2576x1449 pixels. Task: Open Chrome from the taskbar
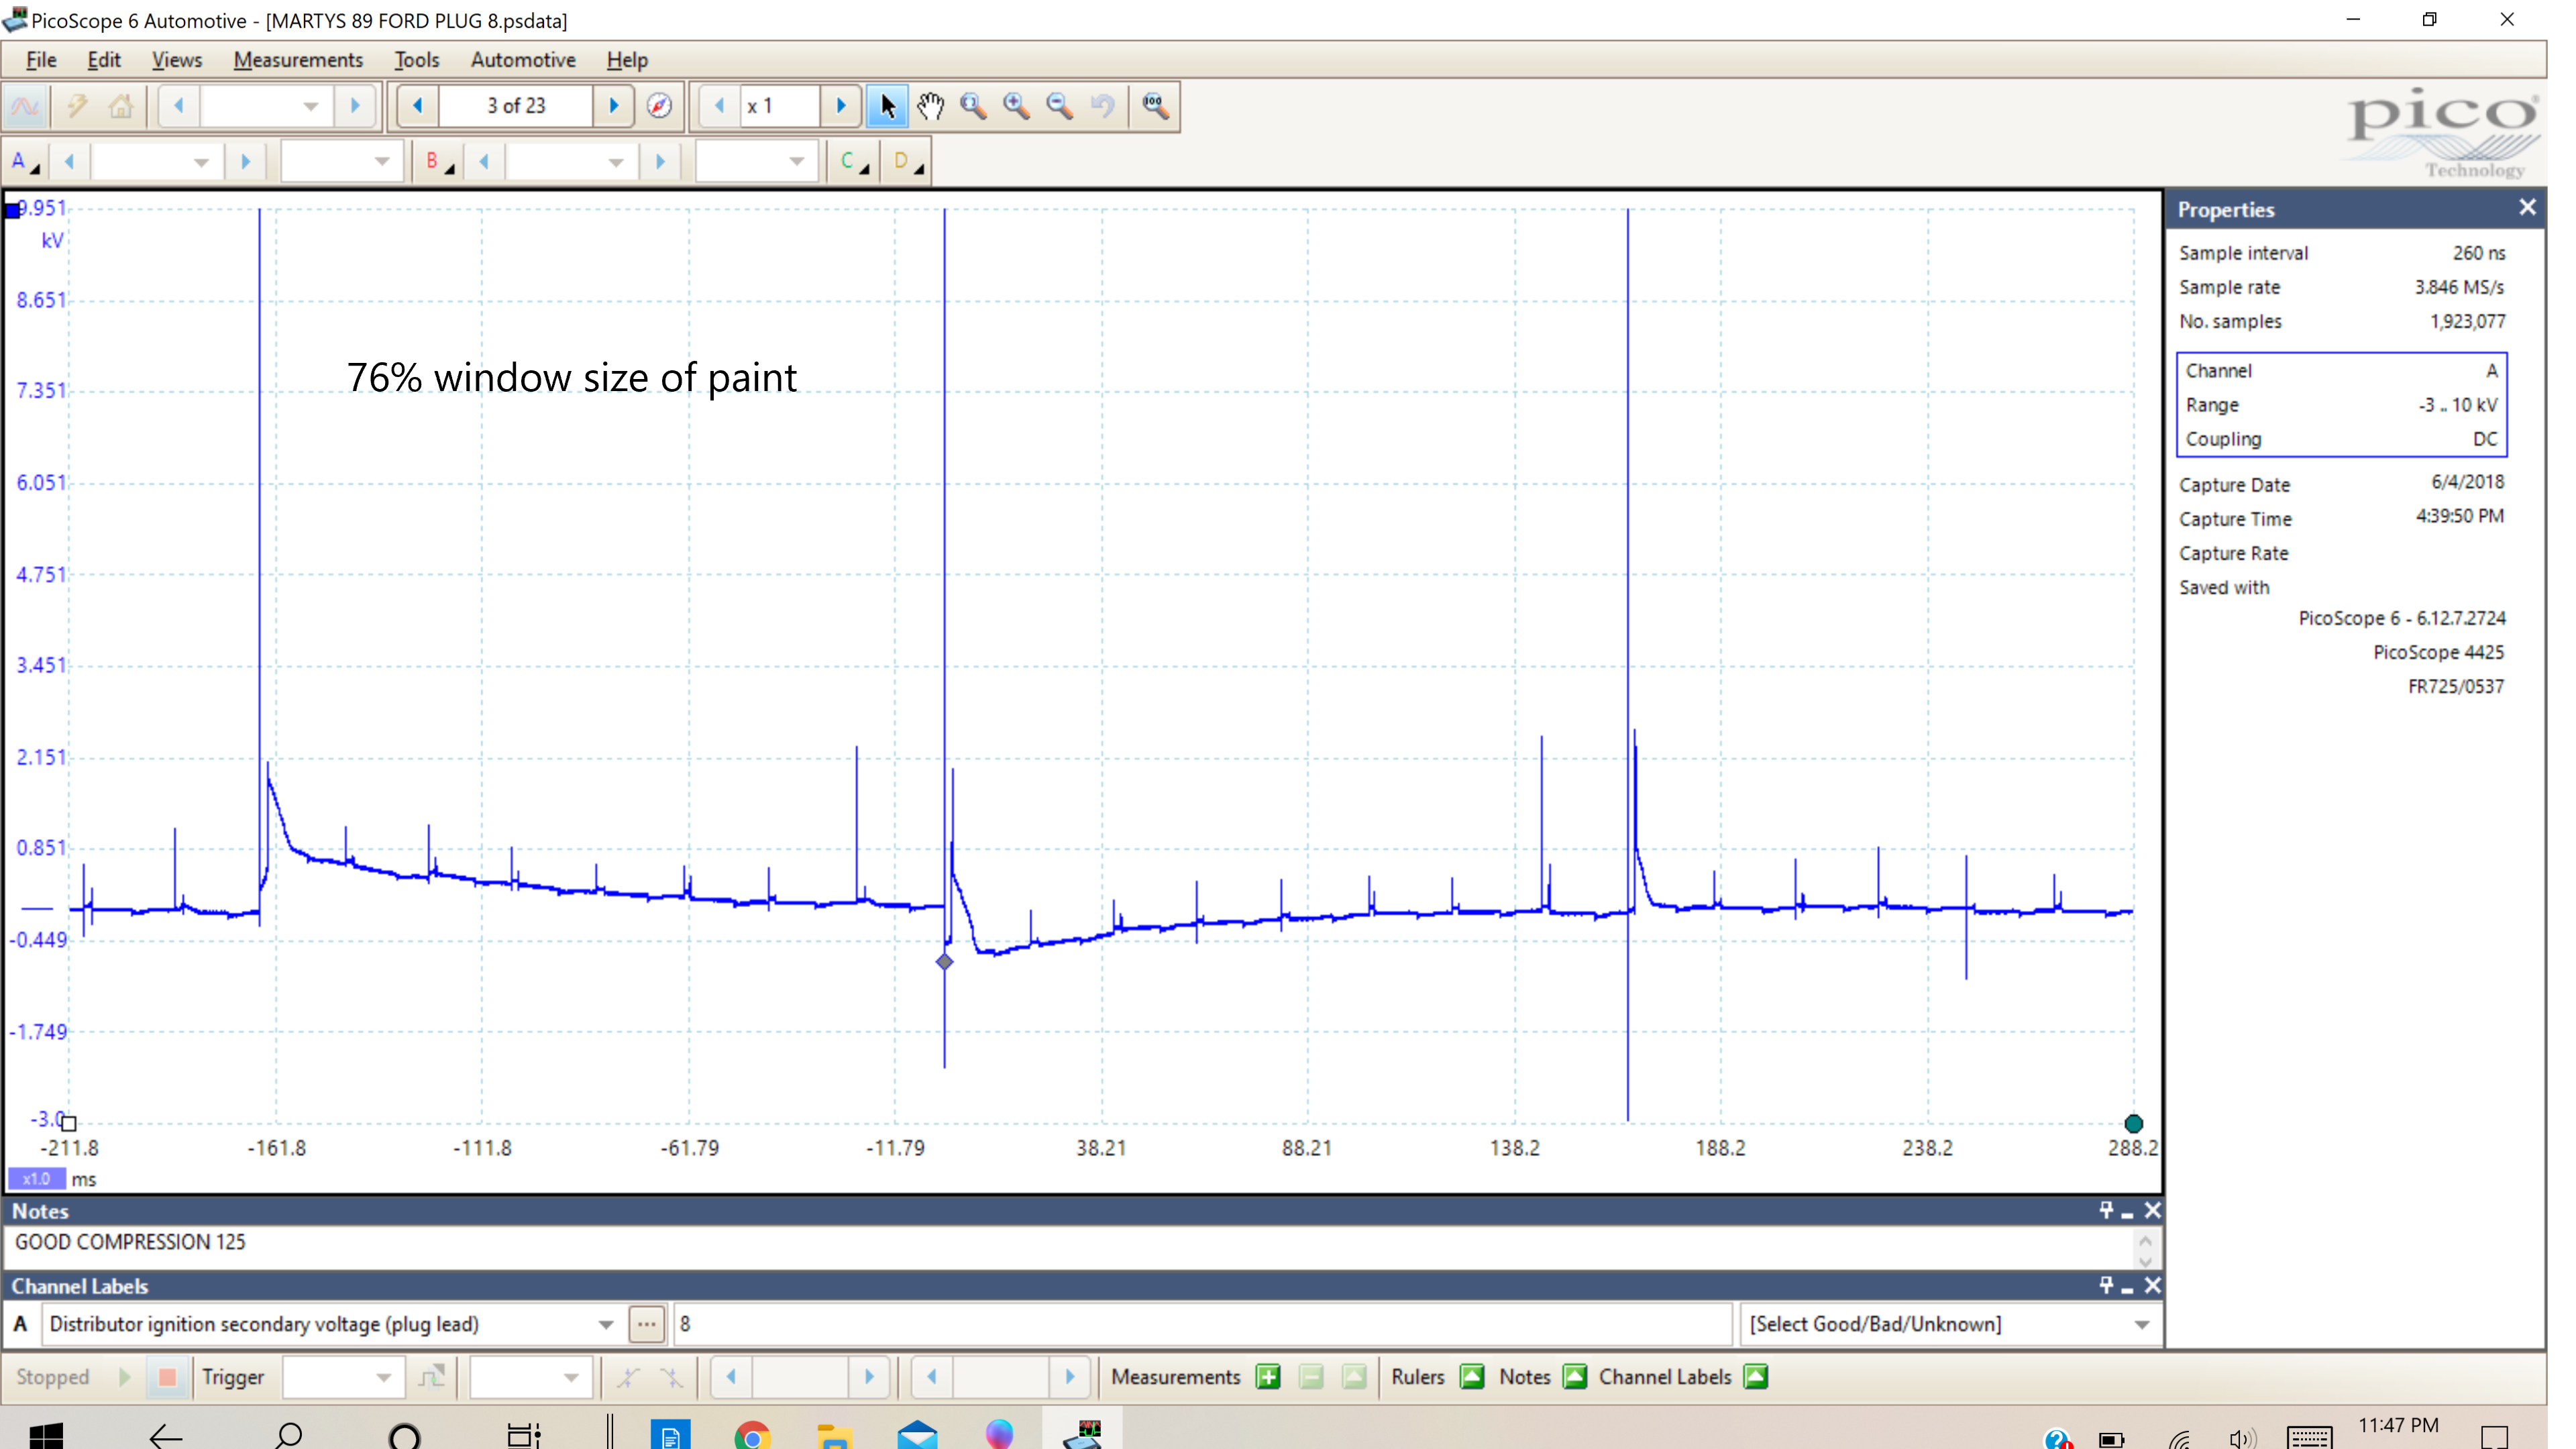[752, 1436]
